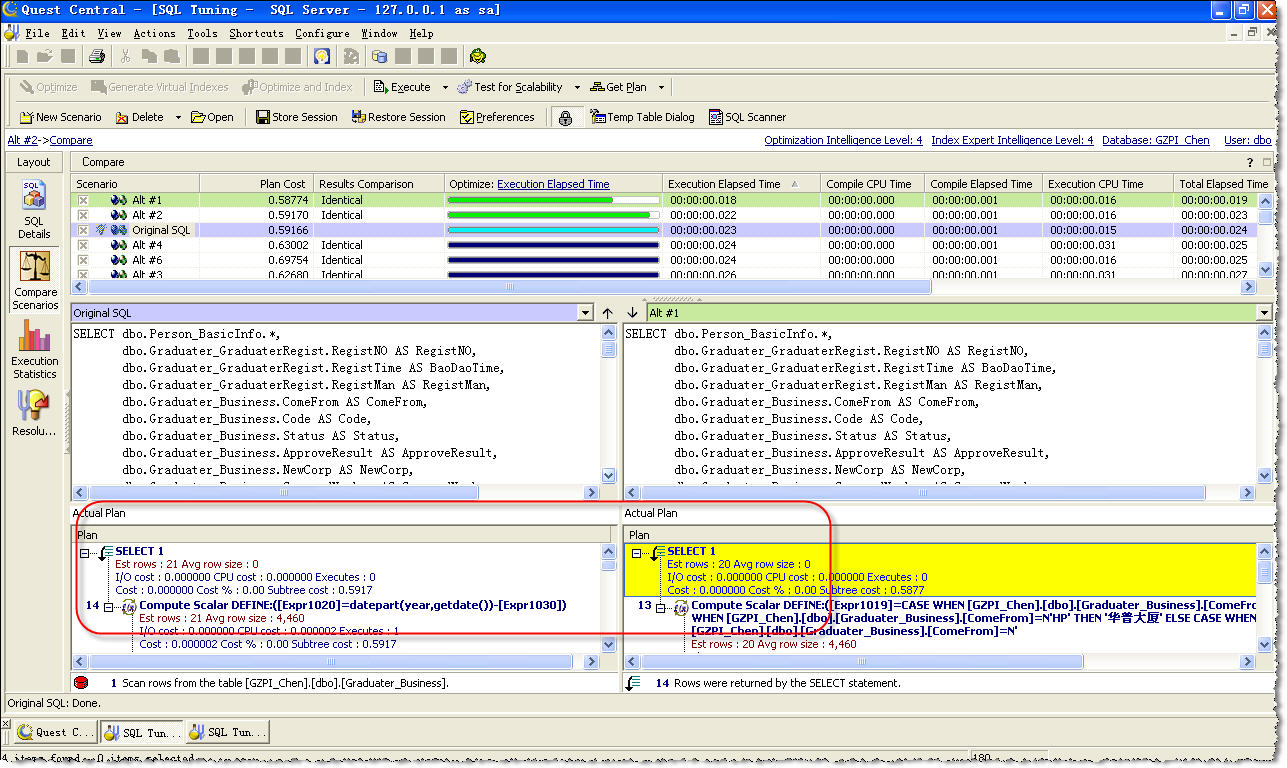
Task: Toggle the checkbox for Alt #2 scenario
Action: pyautogui.click(x=83, y=215)
